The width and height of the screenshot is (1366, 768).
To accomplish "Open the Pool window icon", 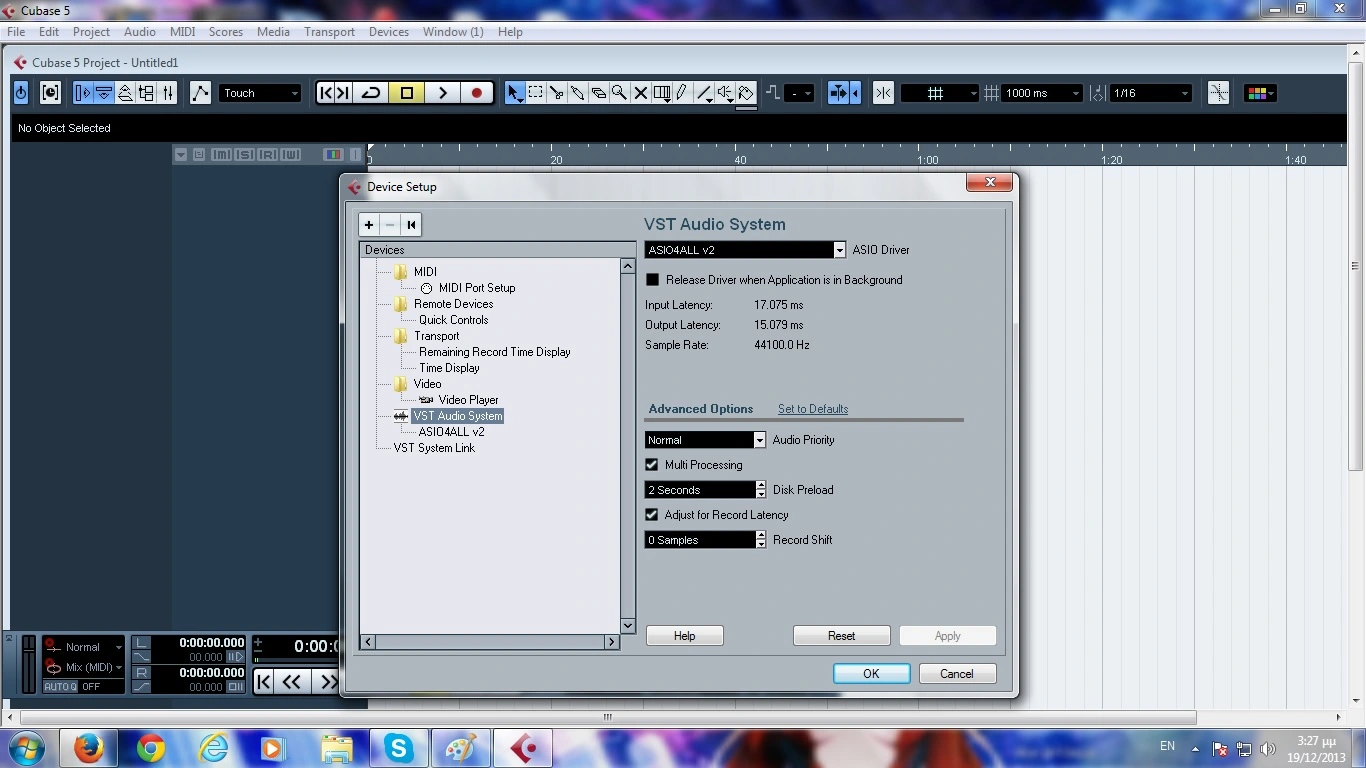I will coord(146,93).
